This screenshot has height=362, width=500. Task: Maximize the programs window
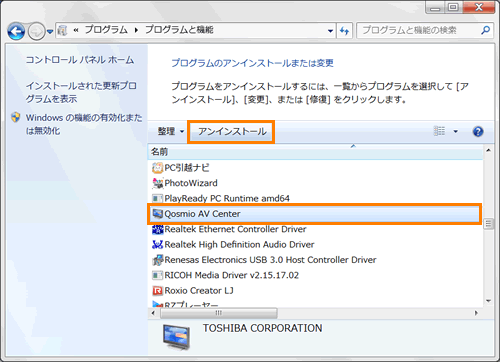click(453, 7)
